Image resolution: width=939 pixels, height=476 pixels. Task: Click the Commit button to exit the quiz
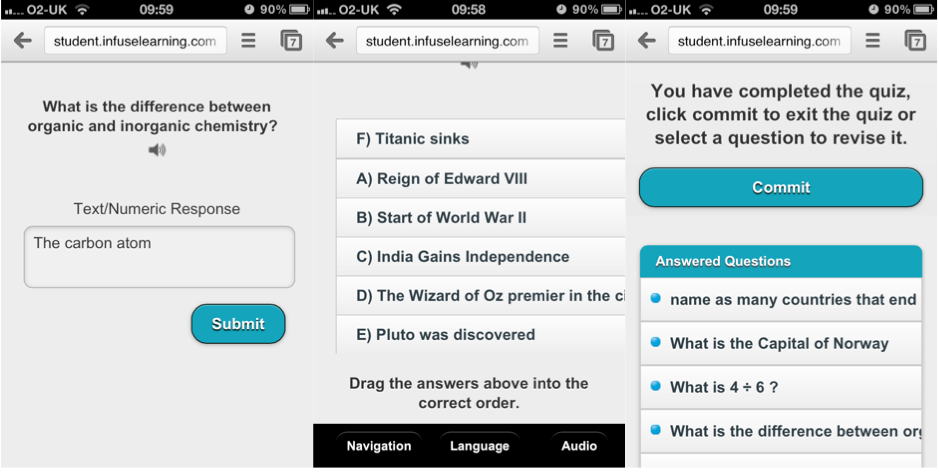pyautogui.click(x=781, y=187)
